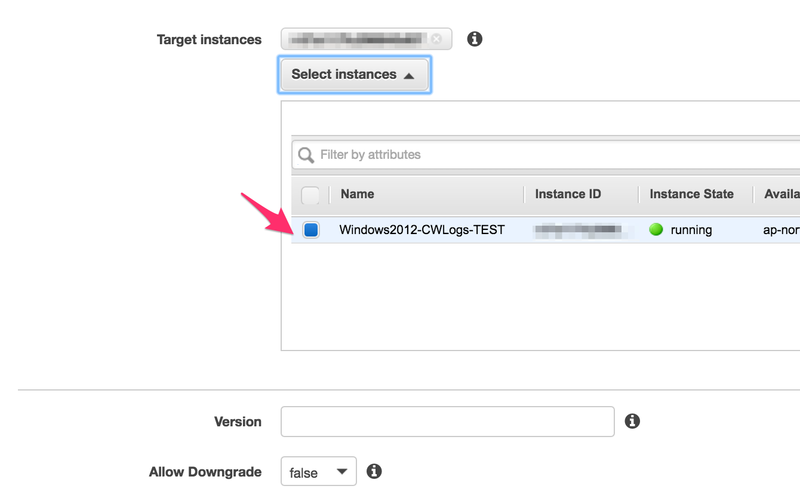Click the Select instances arrow triangle

coord(409,76)
